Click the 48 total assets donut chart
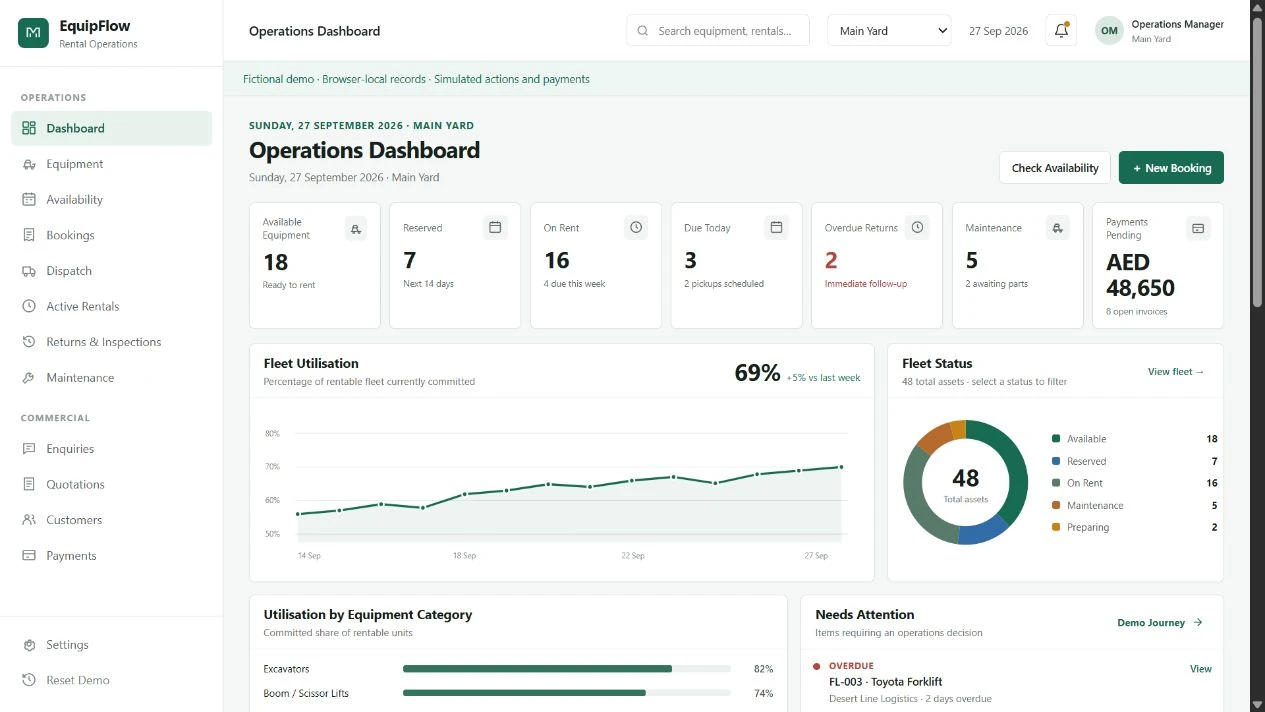The image size is (1265, 712). (965, 482)
